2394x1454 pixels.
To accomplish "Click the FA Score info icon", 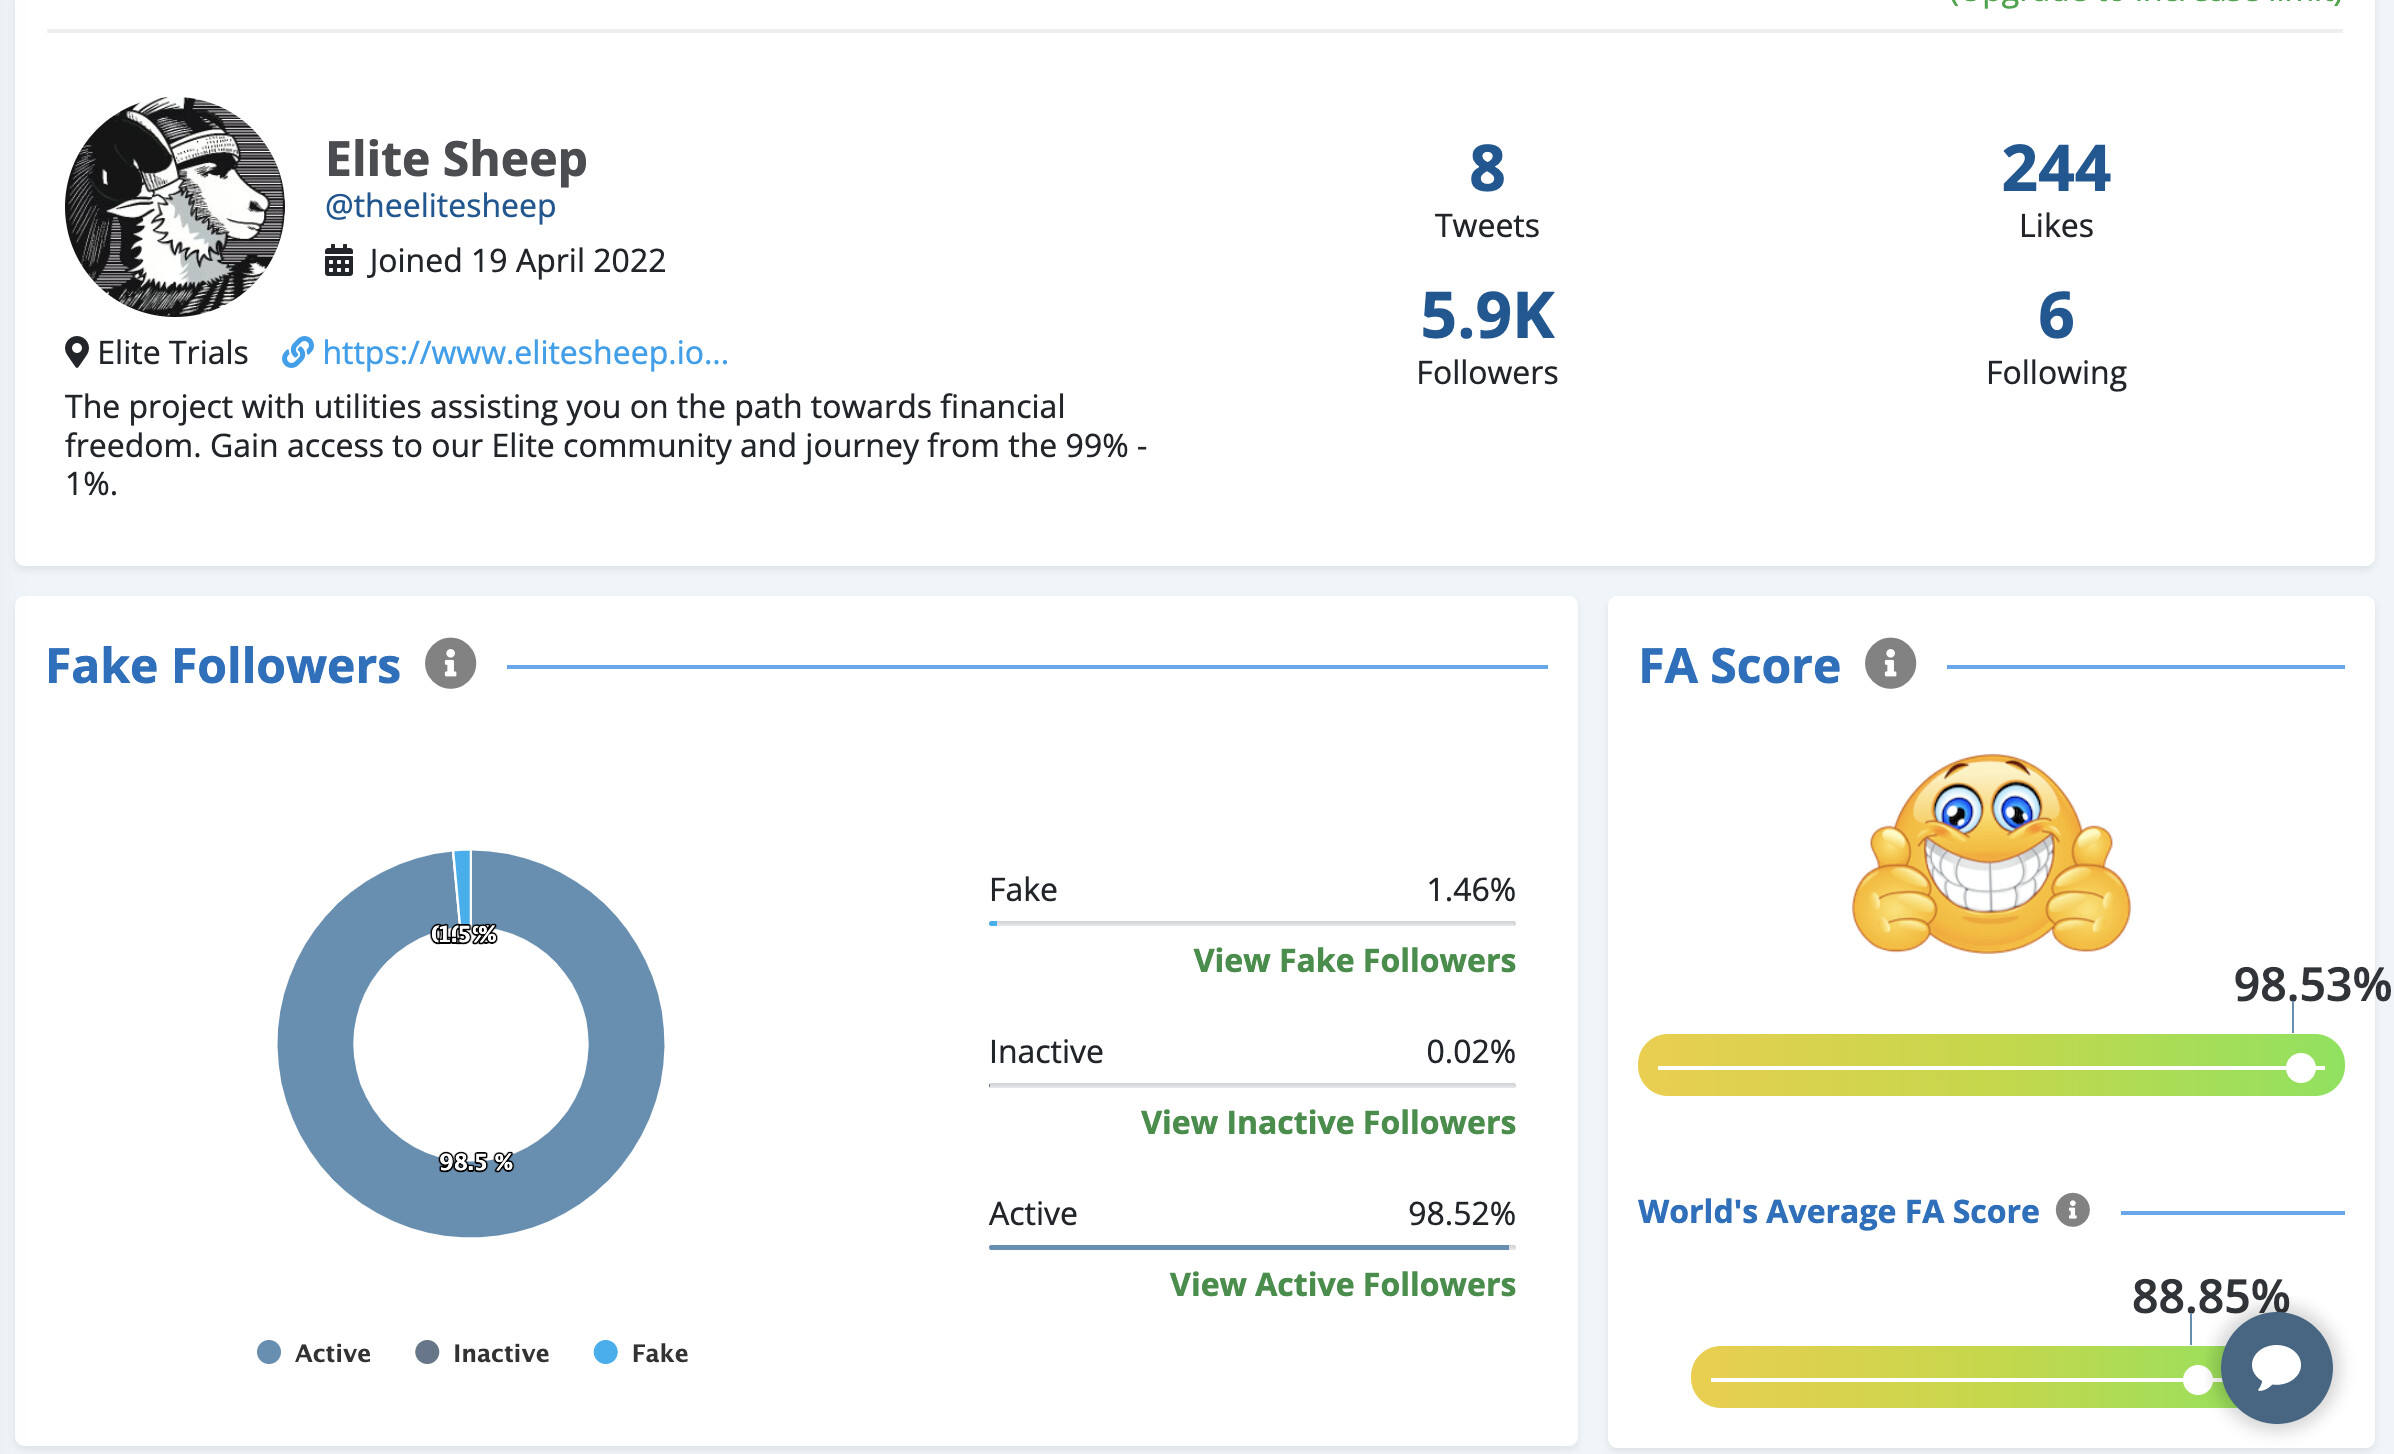I will [x=1890, y=664].
